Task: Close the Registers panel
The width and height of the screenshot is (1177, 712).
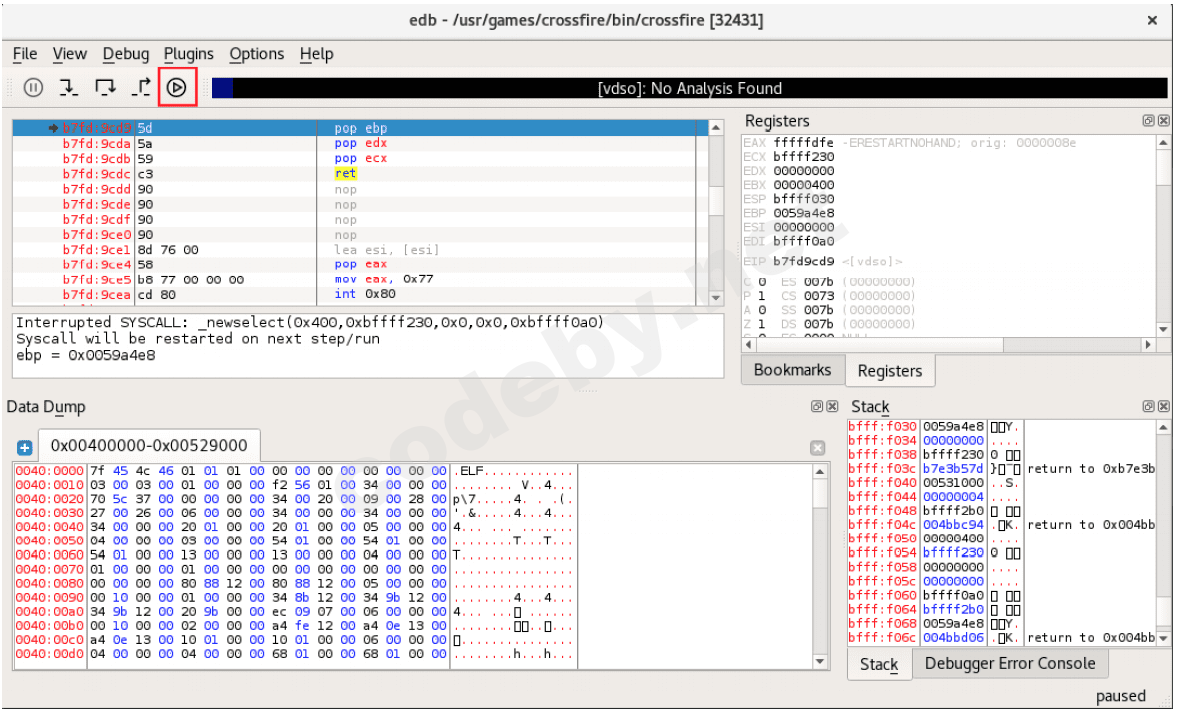Action: [x=1163, y=121]
